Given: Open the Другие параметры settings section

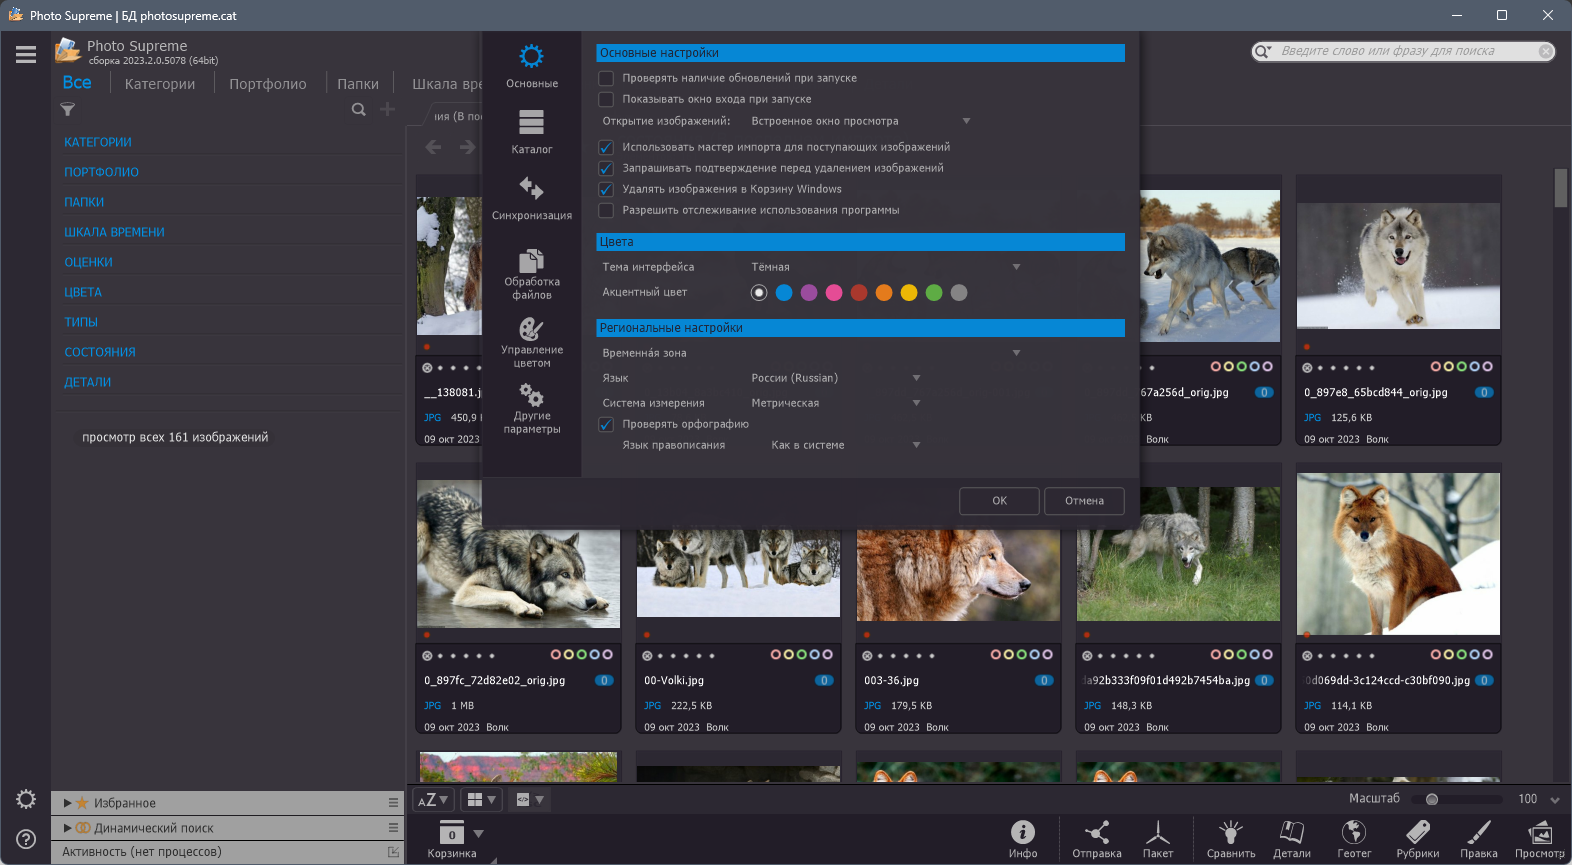Looking at the screenshot, I should (531, 408).
